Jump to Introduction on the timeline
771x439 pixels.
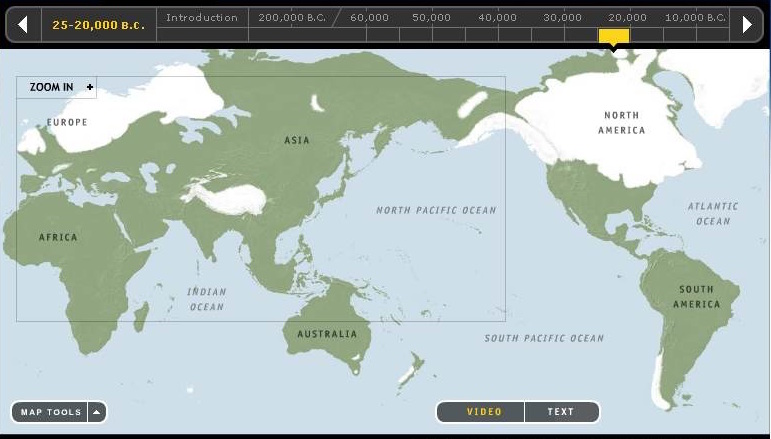tap(201, 18)
